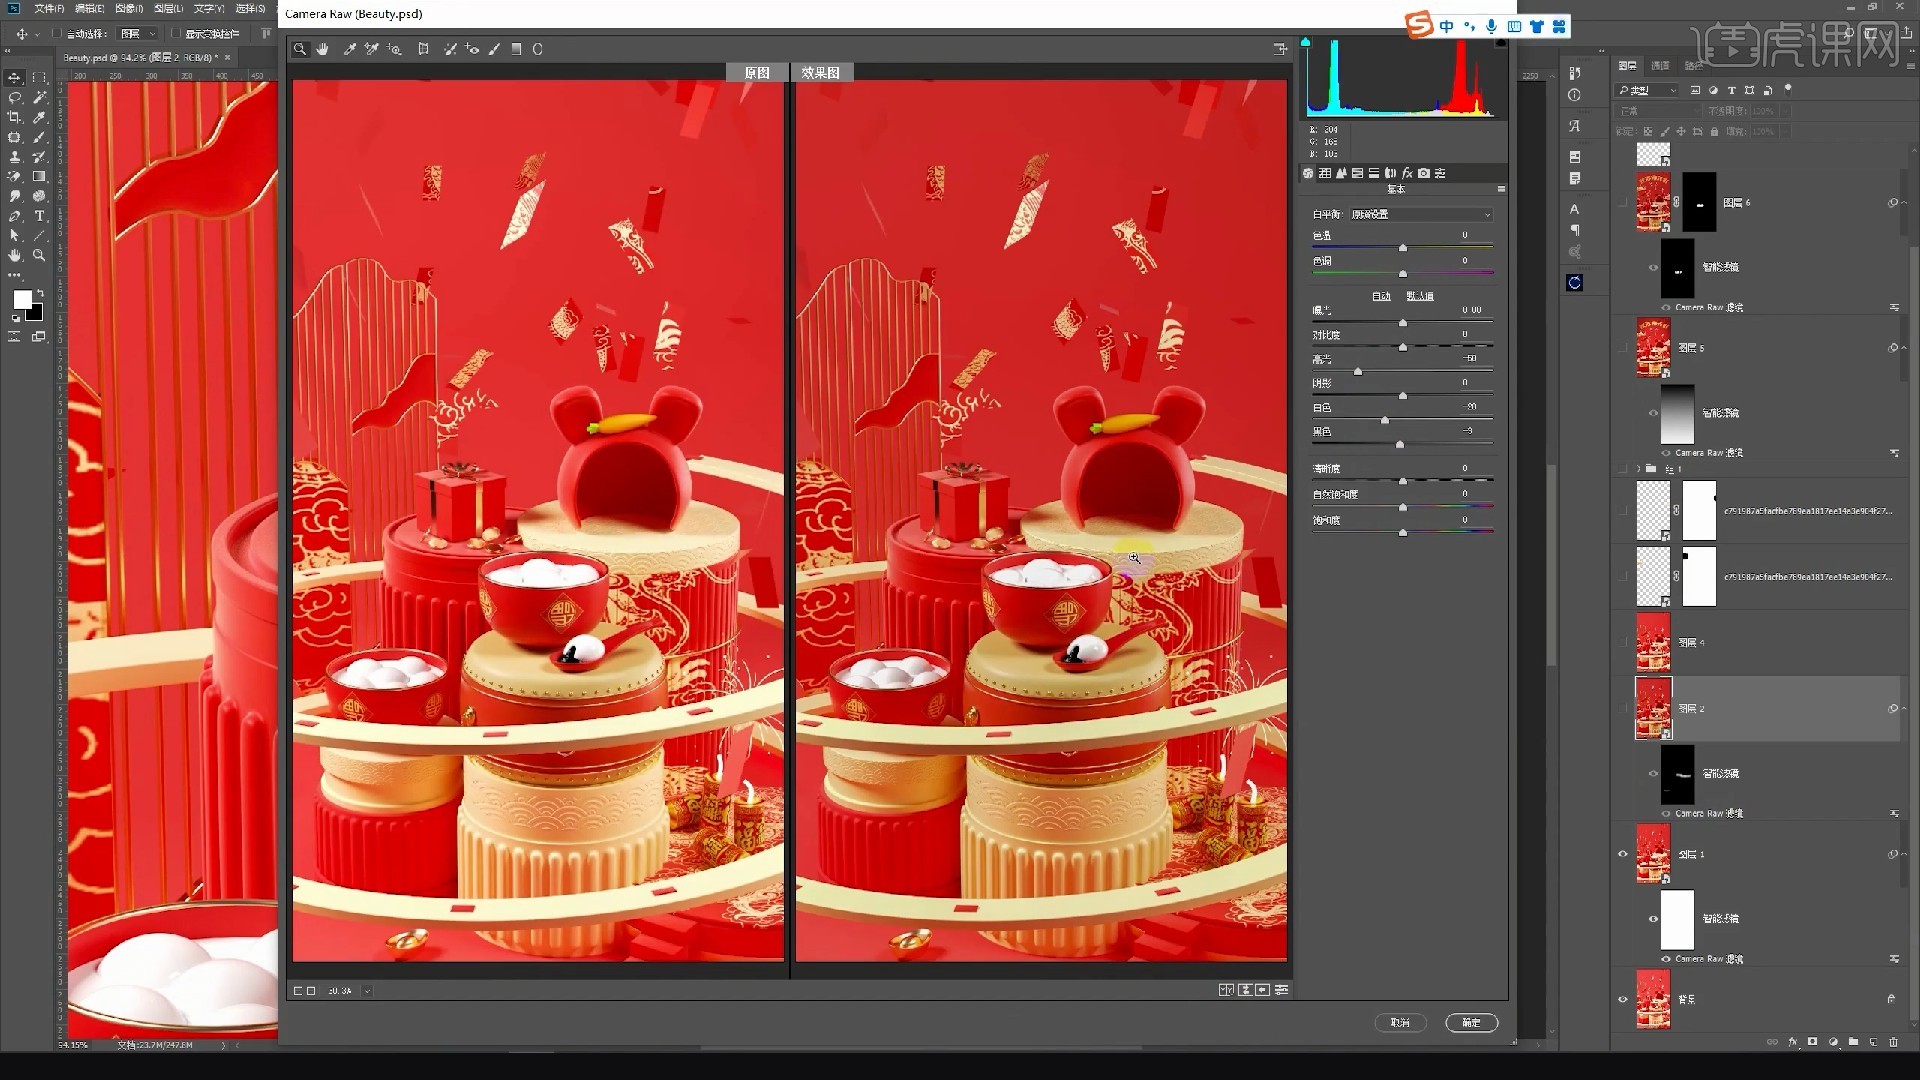Switch to the Paths (路径) tab
Screen dimensions: 1920x1080
pos(1692,66)
